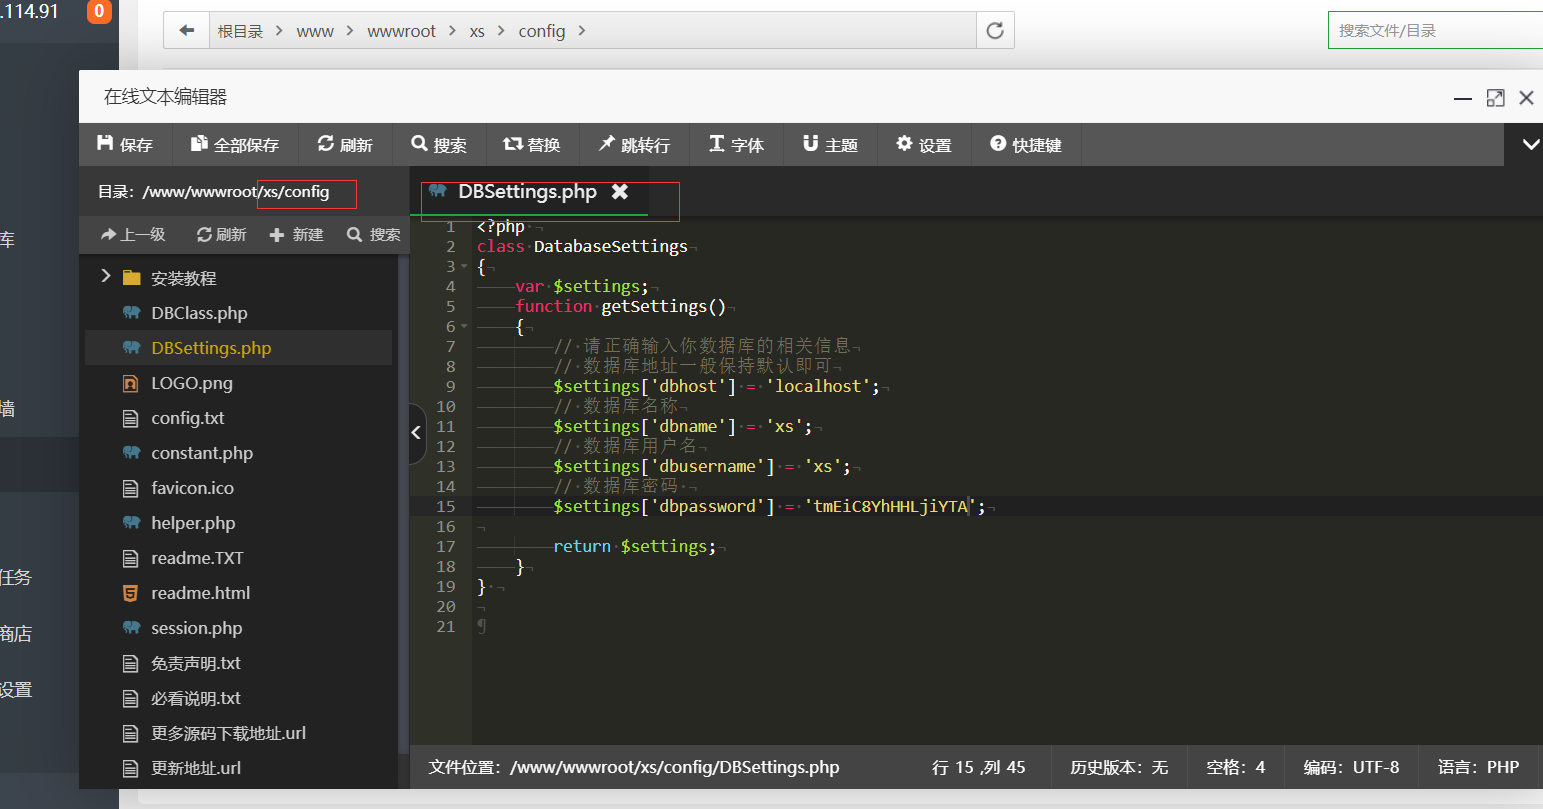Fold the code block at line 3
The height and width of the screenshot is (809, 1543).
click(464, 267)
